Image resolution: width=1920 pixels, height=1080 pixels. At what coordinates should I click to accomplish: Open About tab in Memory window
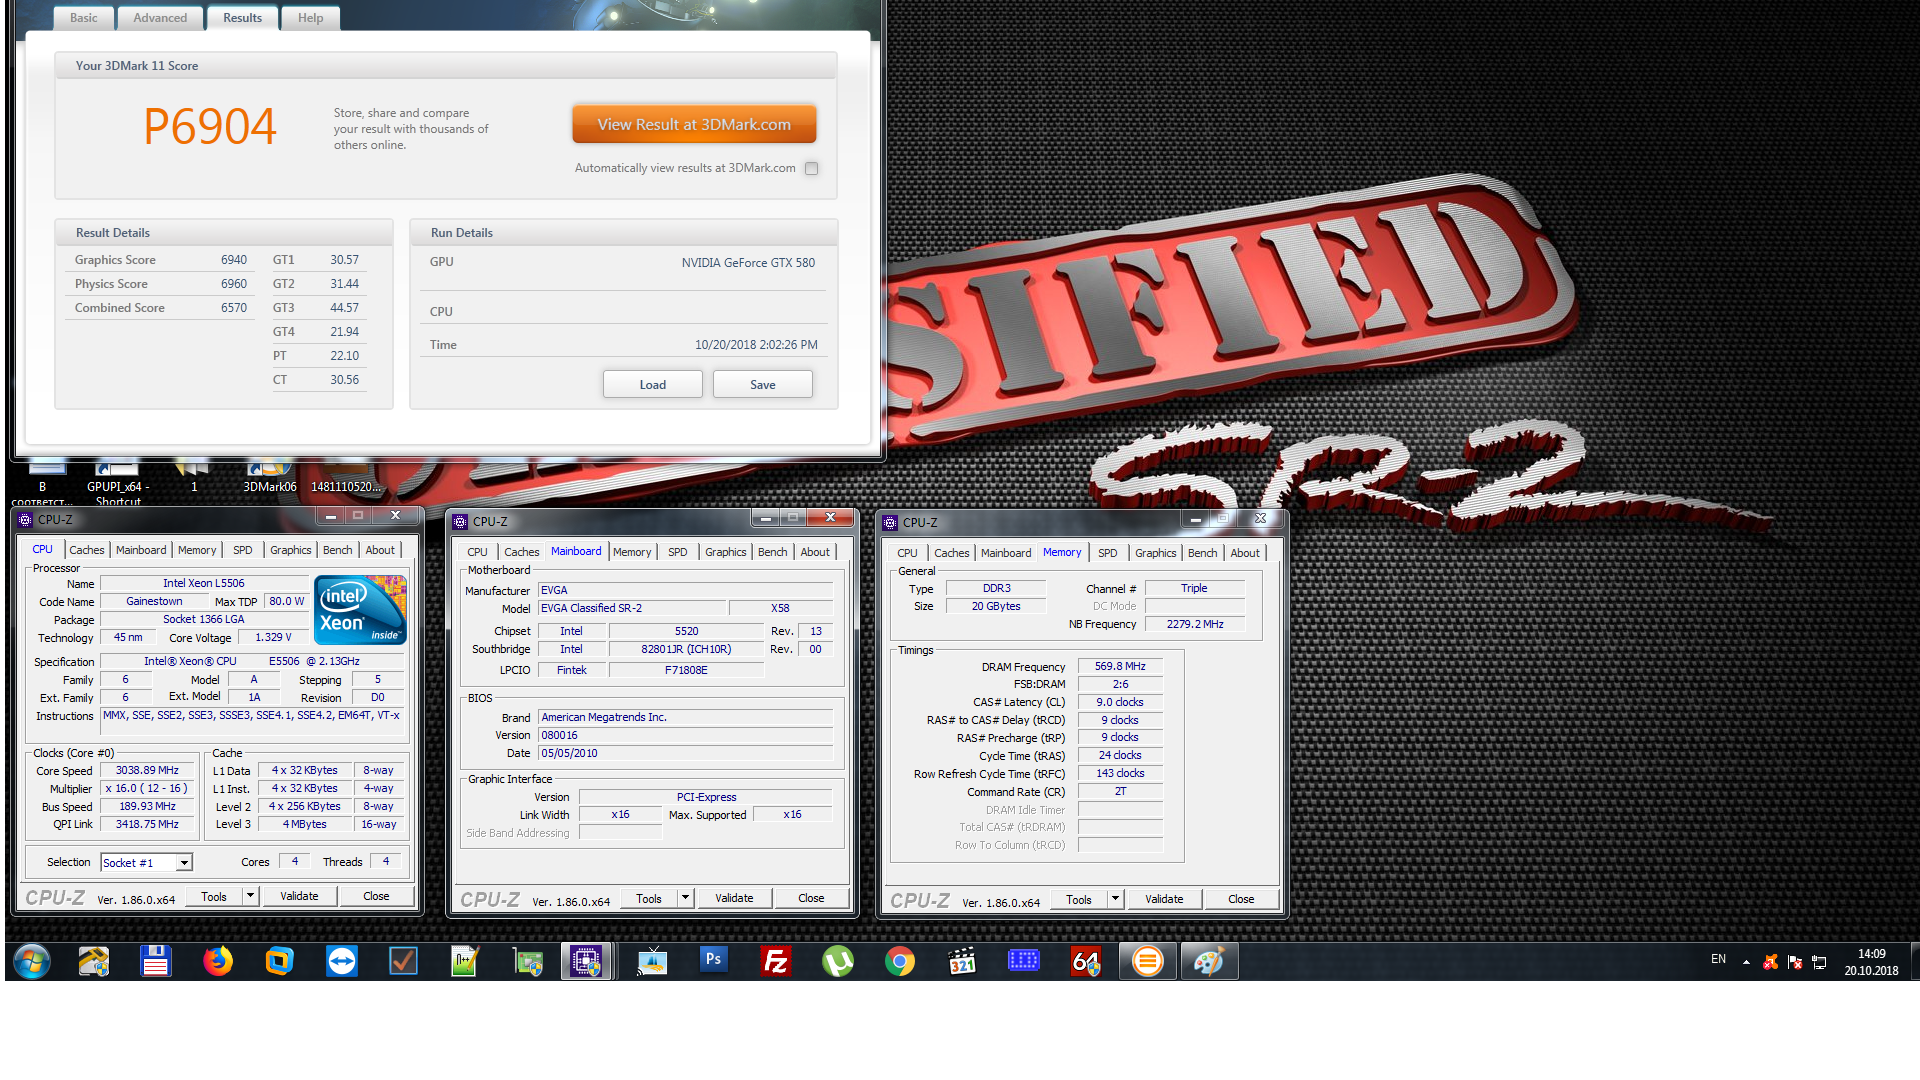1245,553
